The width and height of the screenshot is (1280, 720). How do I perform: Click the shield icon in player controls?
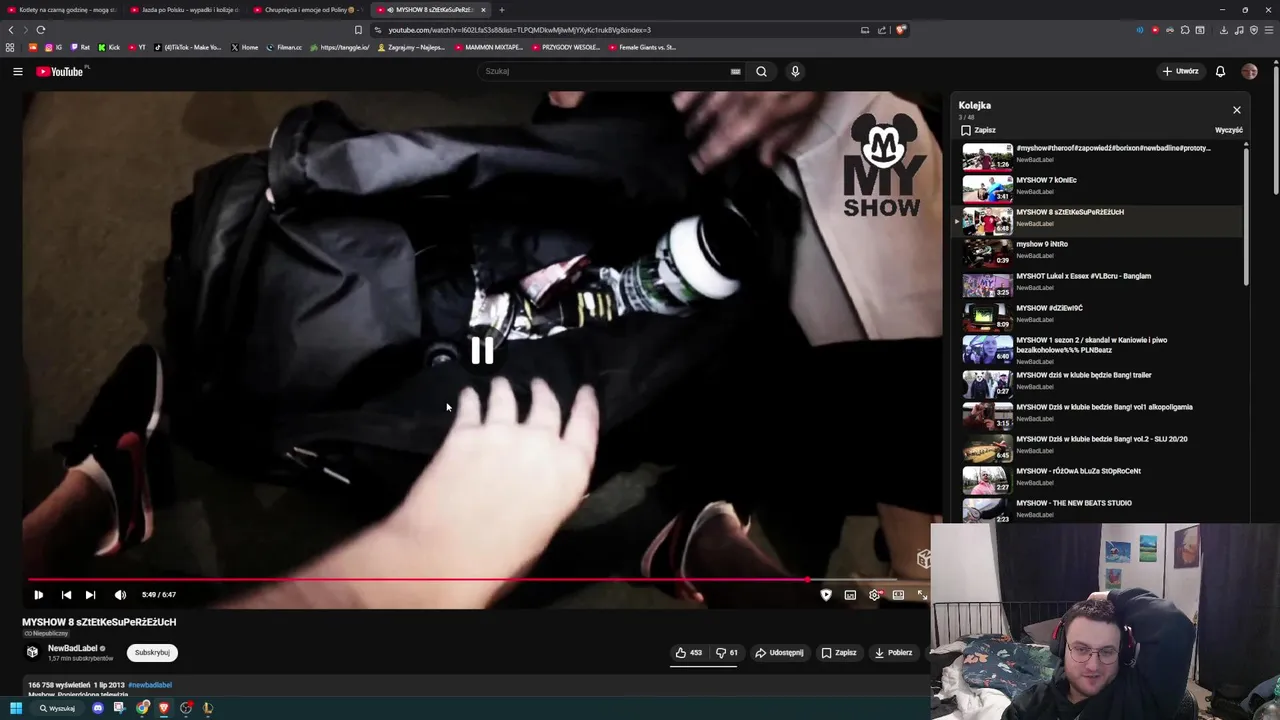pyautogui.click(x=826, y=595)
